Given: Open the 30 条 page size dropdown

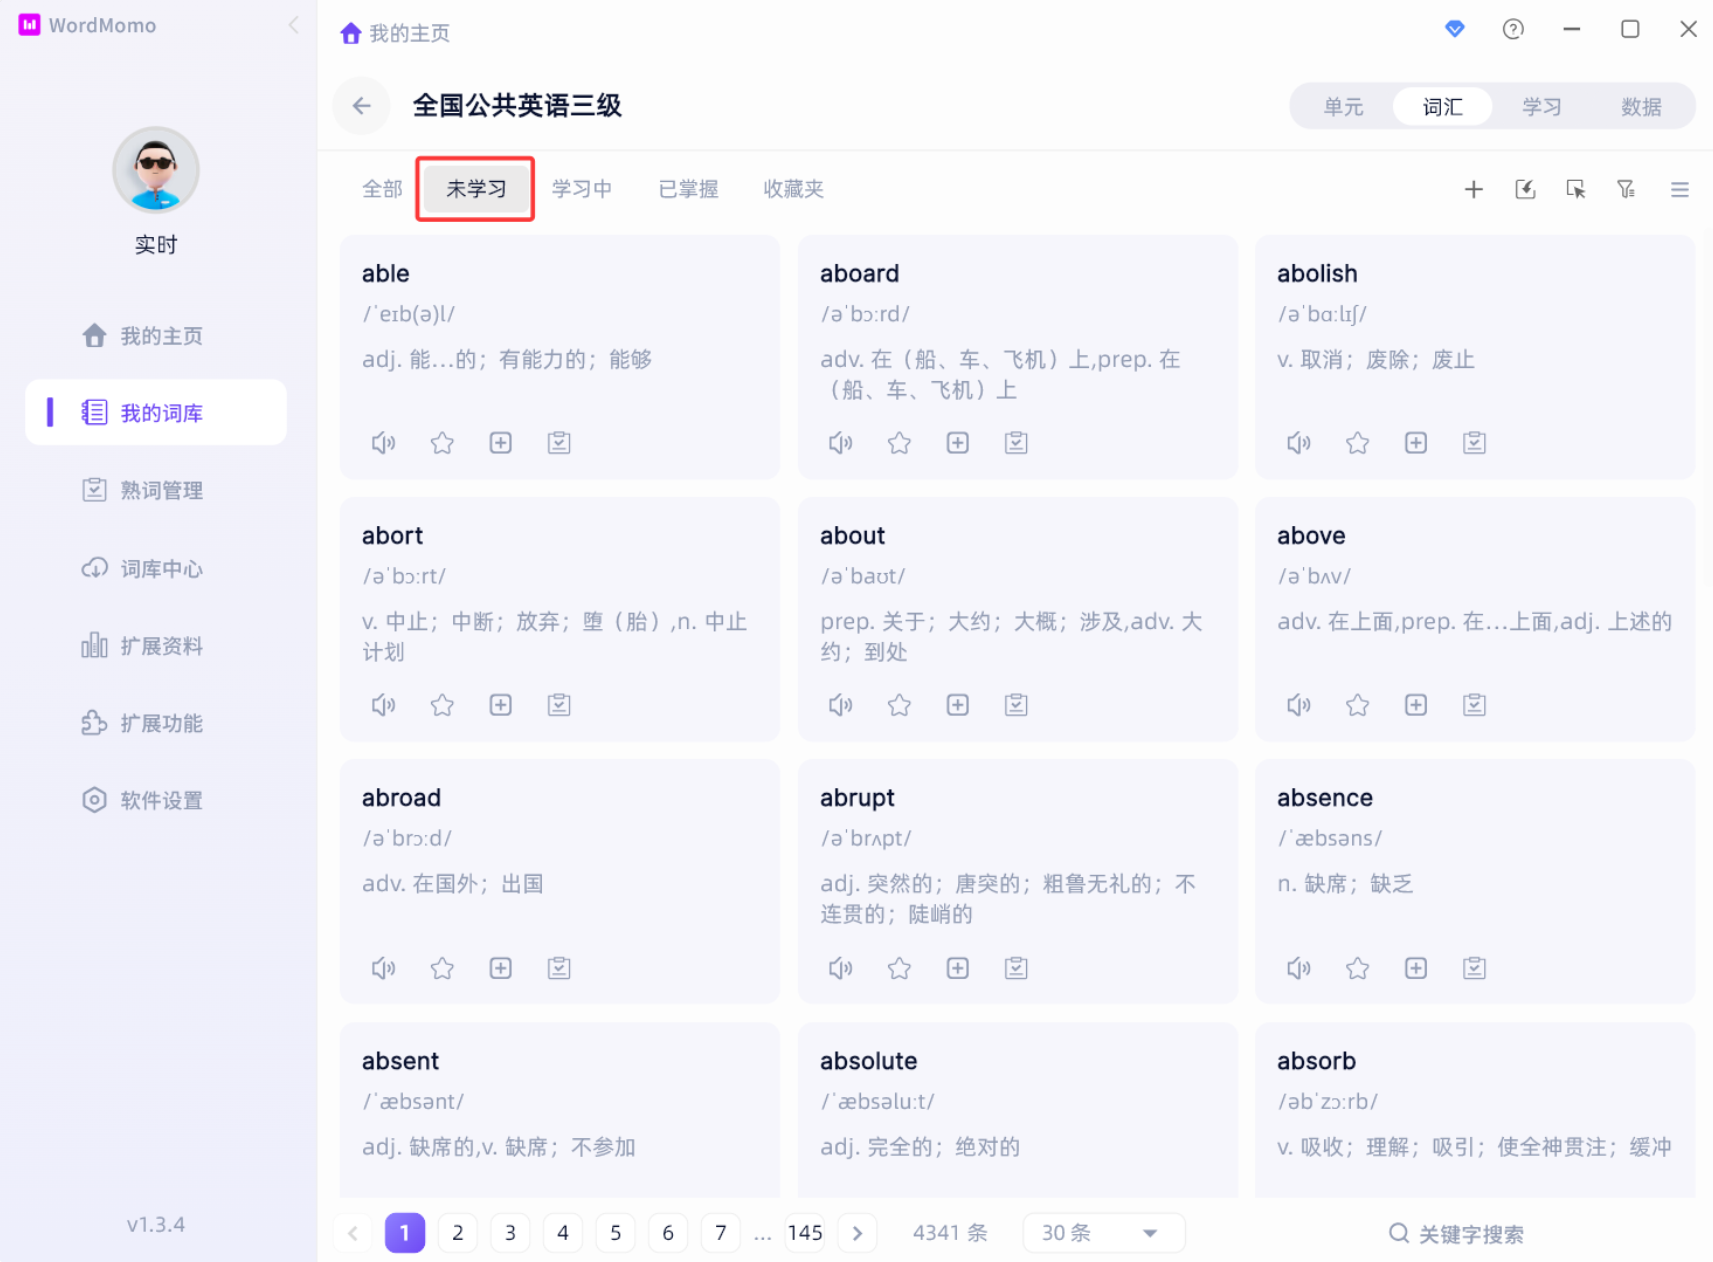Looking at the screenshot, I should click(1103, 1233).
